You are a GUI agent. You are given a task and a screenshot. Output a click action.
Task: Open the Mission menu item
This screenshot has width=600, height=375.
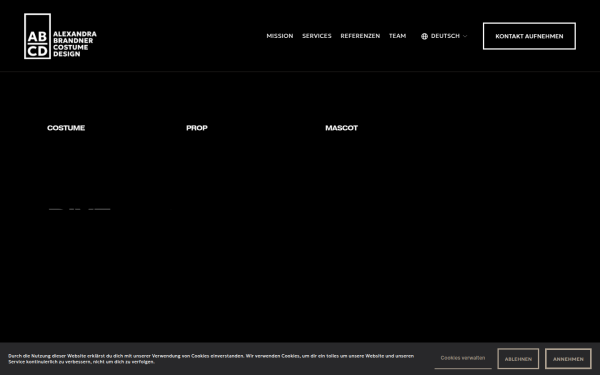point(280,36)
